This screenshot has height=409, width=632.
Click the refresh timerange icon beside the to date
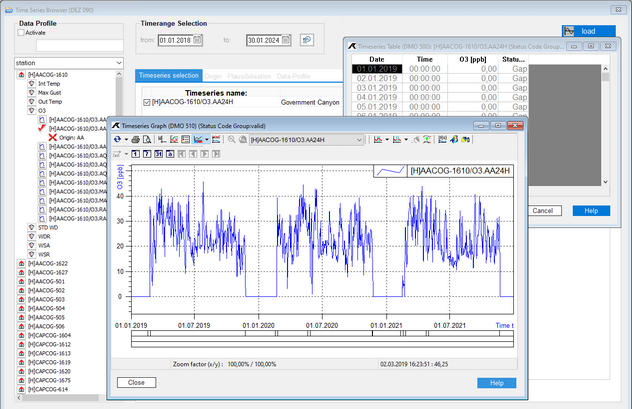pyautogui.click(x=307, y=40)
